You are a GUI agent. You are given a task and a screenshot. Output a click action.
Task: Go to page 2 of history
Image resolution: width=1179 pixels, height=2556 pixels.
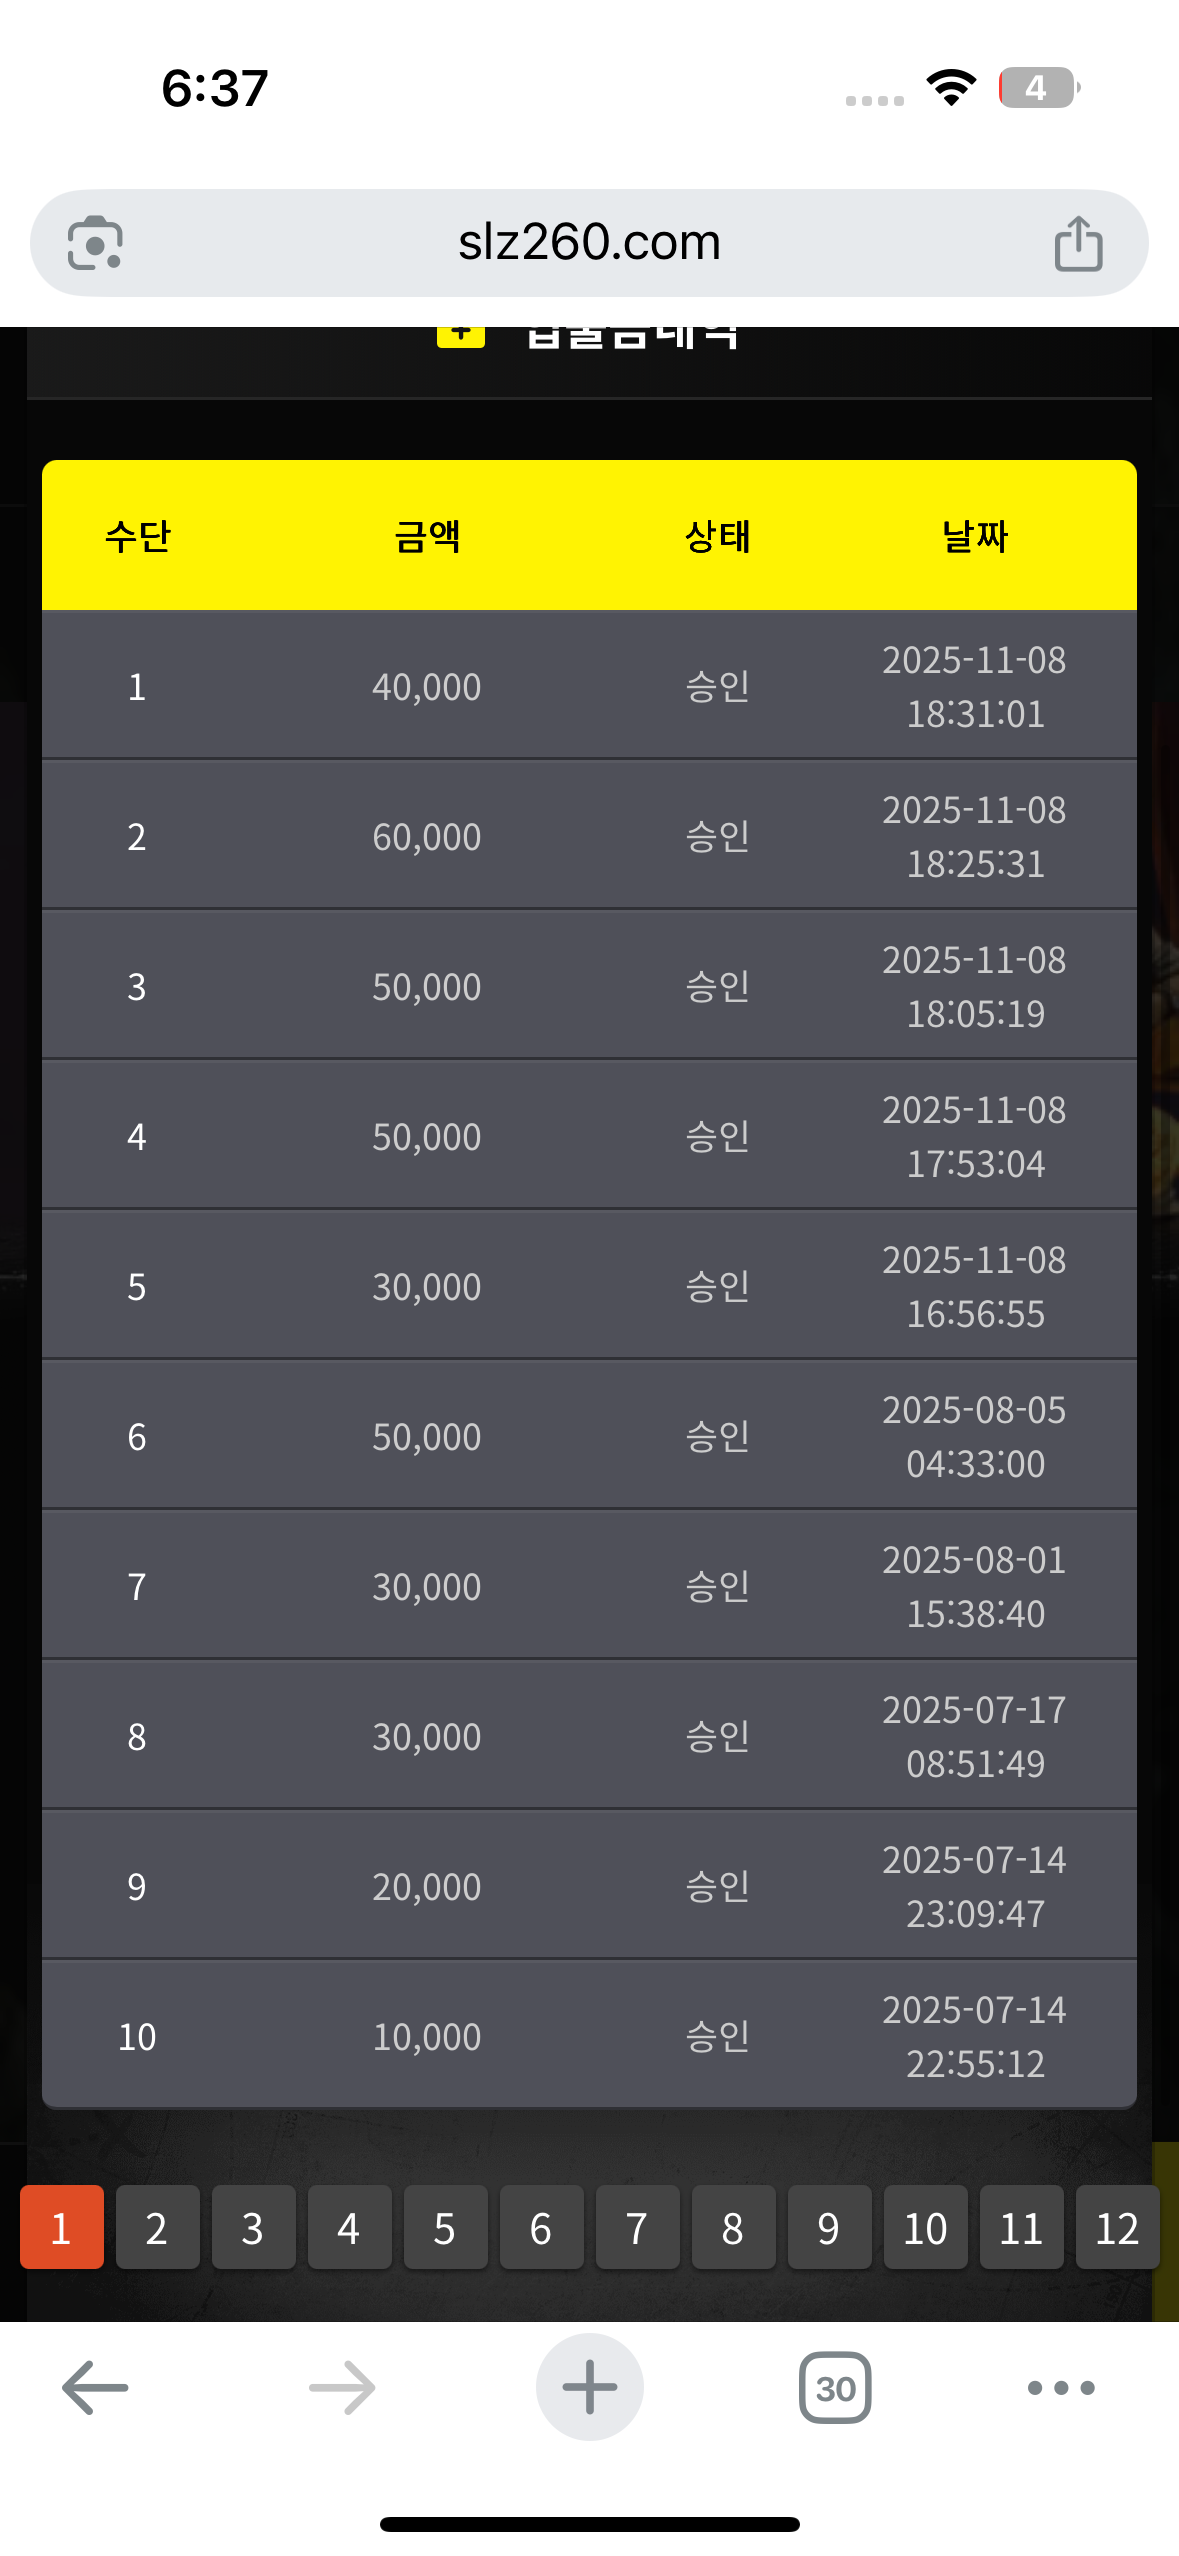[x=157, y=2228]
